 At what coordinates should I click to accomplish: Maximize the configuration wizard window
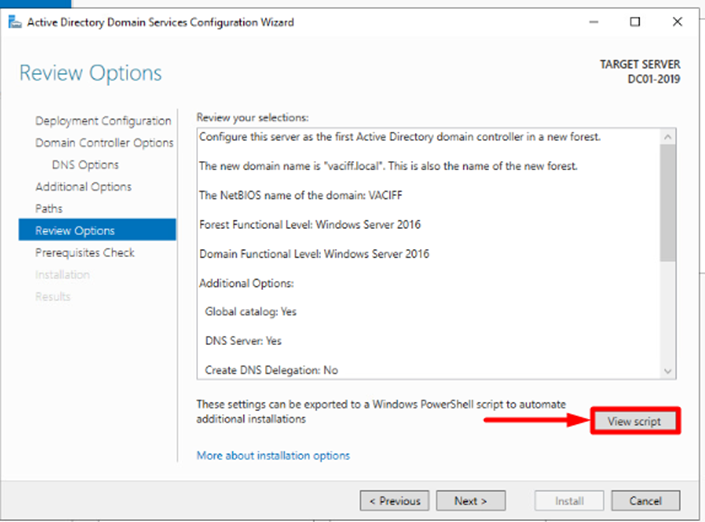point(635,22)
